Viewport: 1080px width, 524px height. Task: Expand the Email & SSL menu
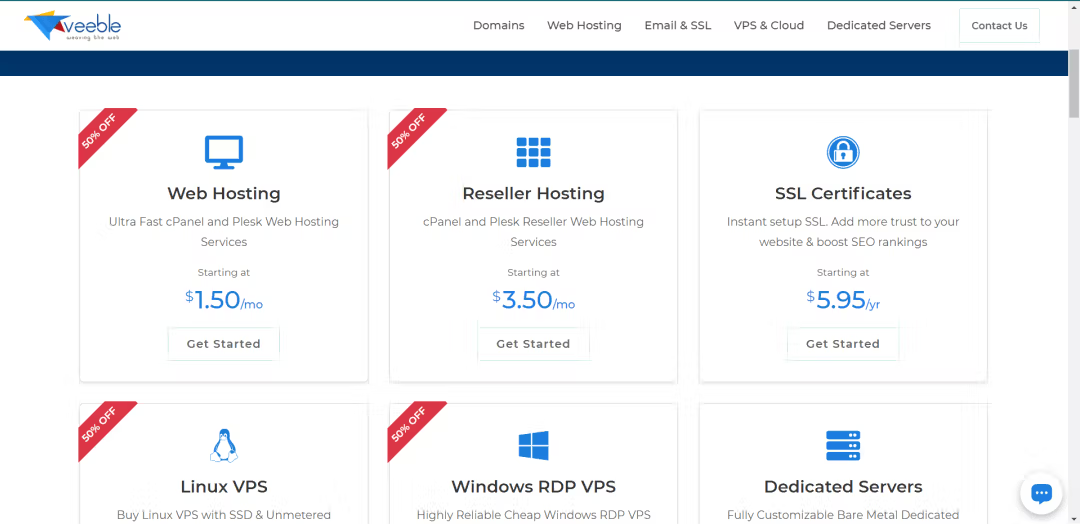[677, 26]
